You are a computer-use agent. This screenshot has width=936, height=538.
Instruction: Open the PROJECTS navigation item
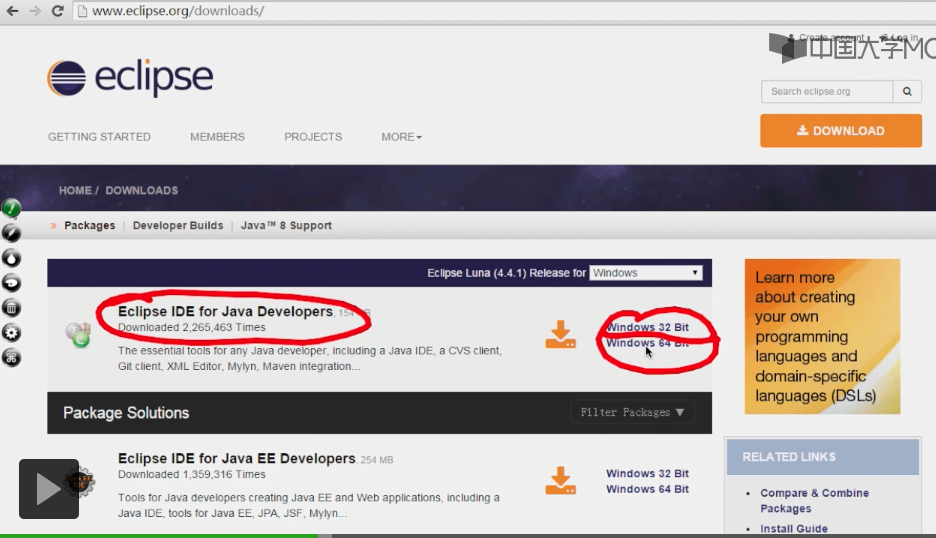313,137
